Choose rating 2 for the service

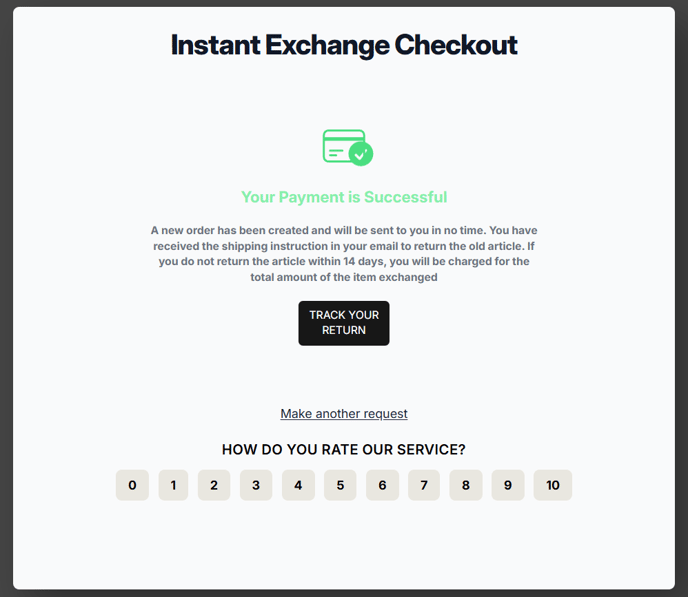coord(214,485)
